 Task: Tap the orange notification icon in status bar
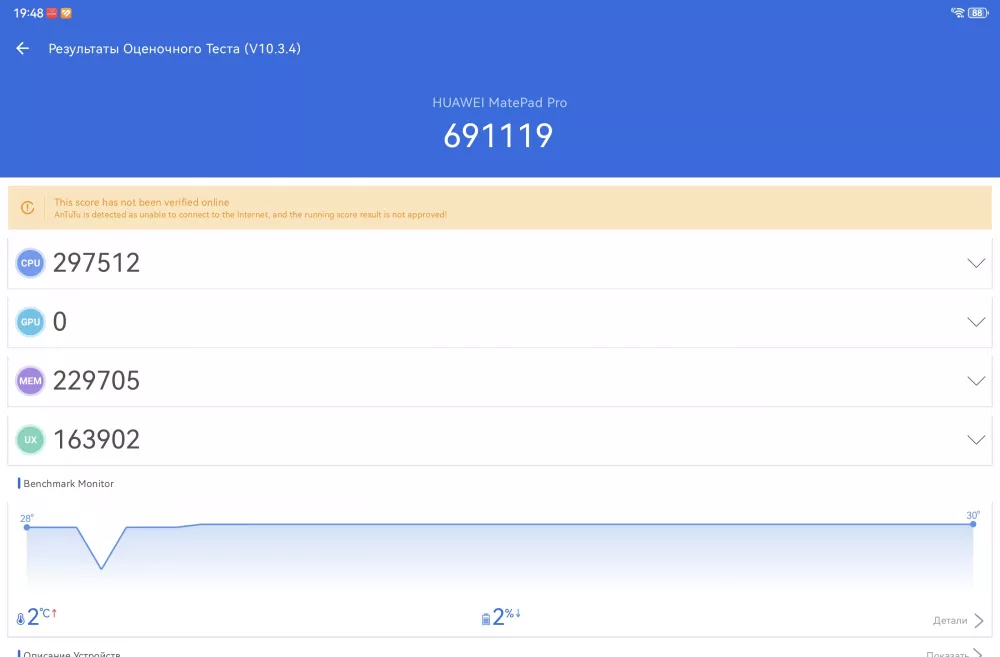[x=66, y=13]
